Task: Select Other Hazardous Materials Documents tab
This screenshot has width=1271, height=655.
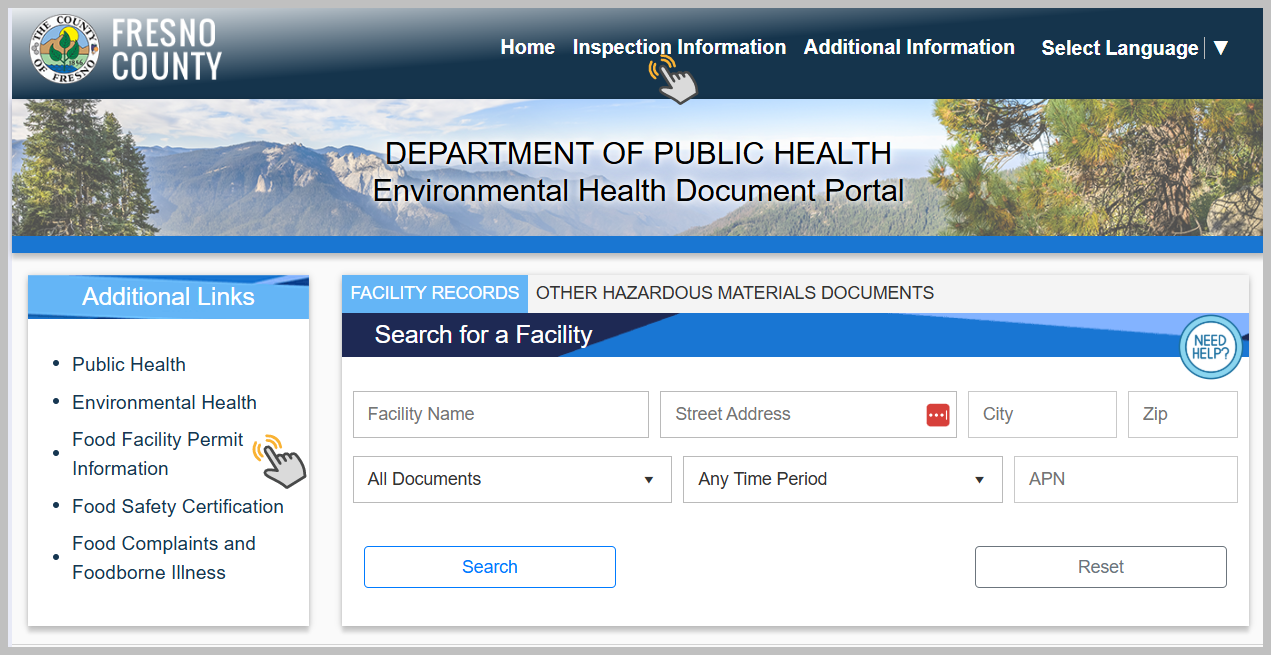Action: click(x=735, y=293)
